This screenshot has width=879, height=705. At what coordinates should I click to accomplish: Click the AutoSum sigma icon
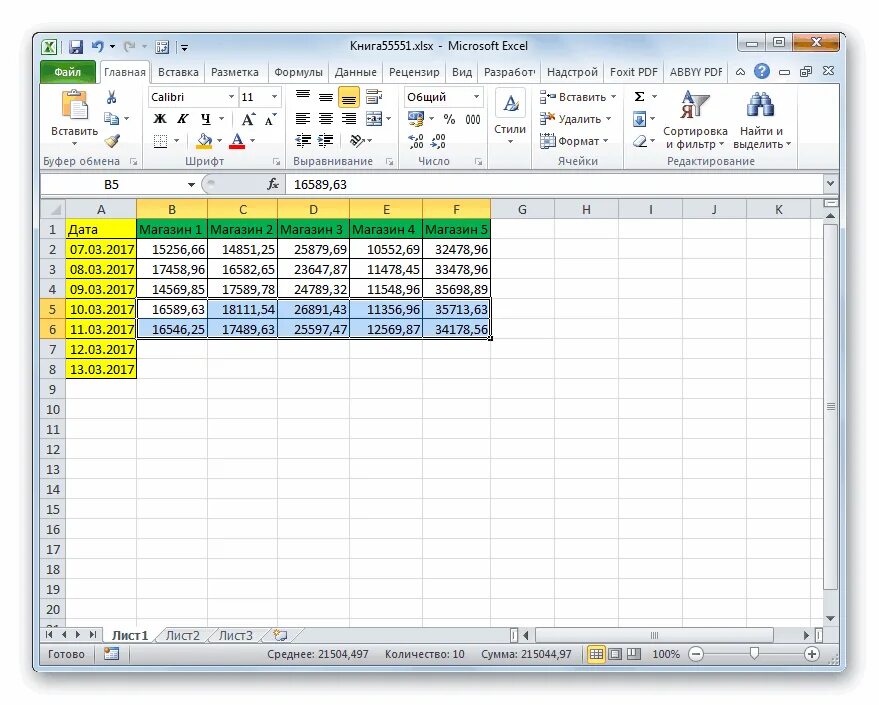pos(639,97)
